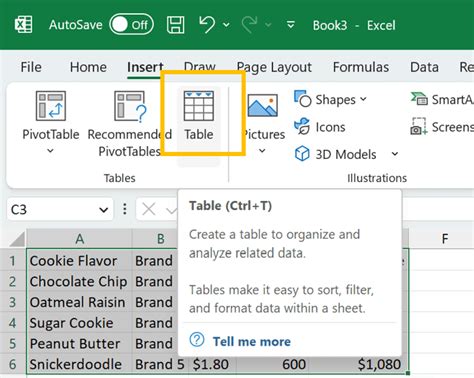Click the Chocolate Chip cell
474x378 pixels.
pos(79,281)
